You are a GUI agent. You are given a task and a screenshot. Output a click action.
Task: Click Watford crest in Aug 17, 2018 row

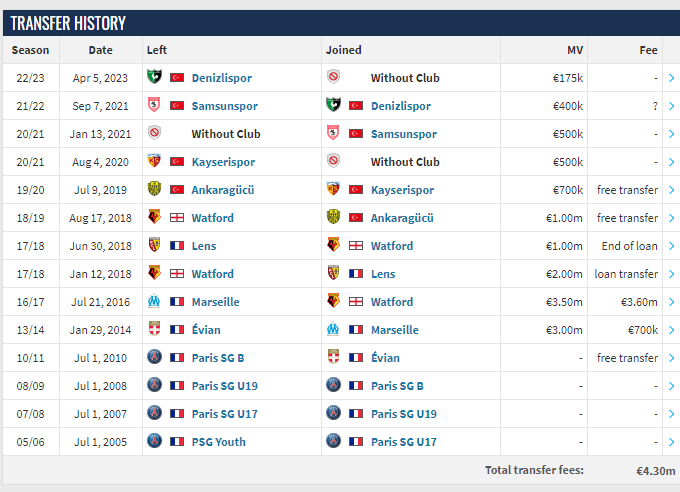click(154, 217)
